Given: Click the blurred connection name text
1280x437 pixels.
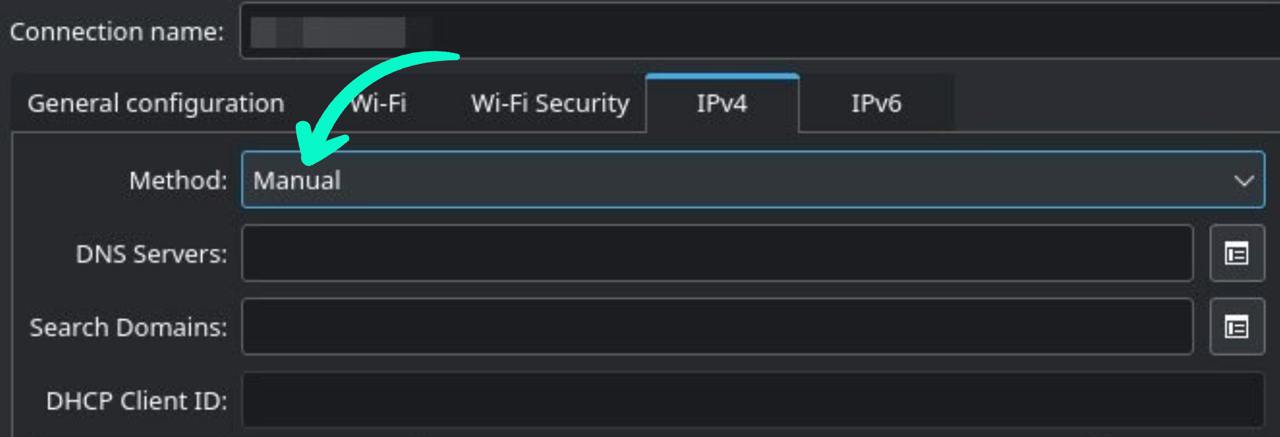Looking at the screenshot, I should (x=328, y=31).
